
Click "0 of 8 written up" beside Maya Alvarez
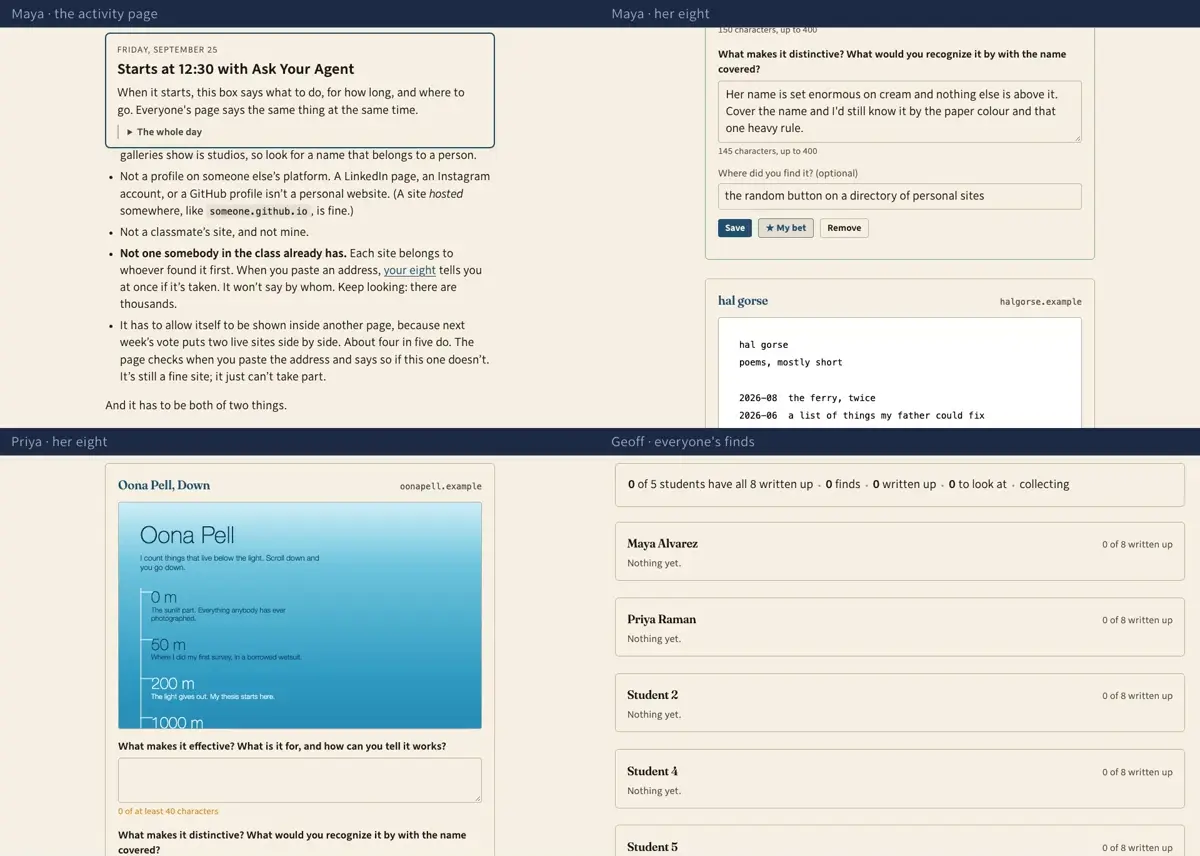1137,545
